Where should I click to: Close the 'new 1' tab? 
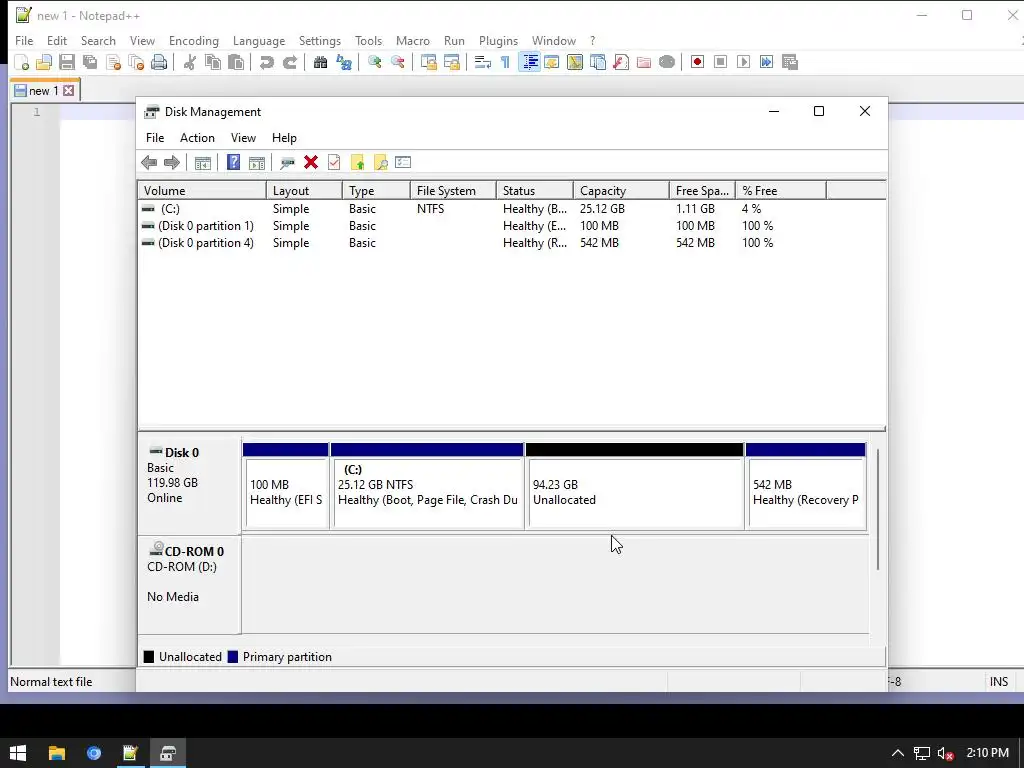pos(69,91)
